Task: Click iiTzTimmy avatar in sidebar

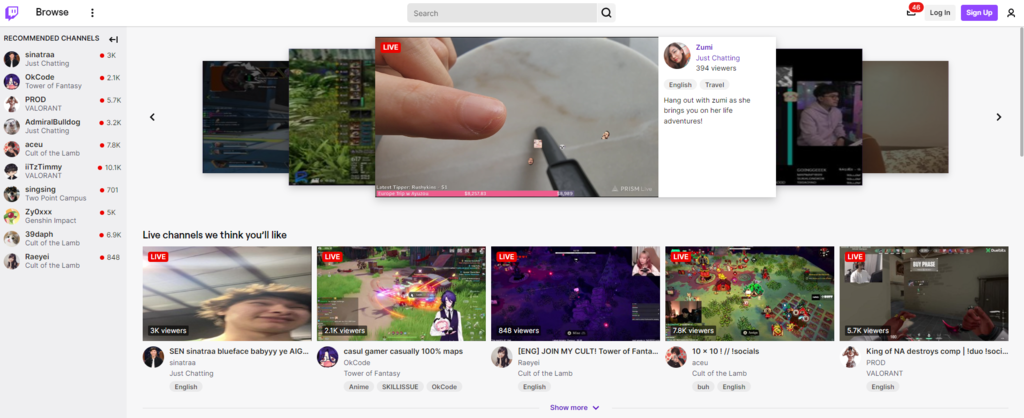Action: pyautogui.click(x=12, y=171)
